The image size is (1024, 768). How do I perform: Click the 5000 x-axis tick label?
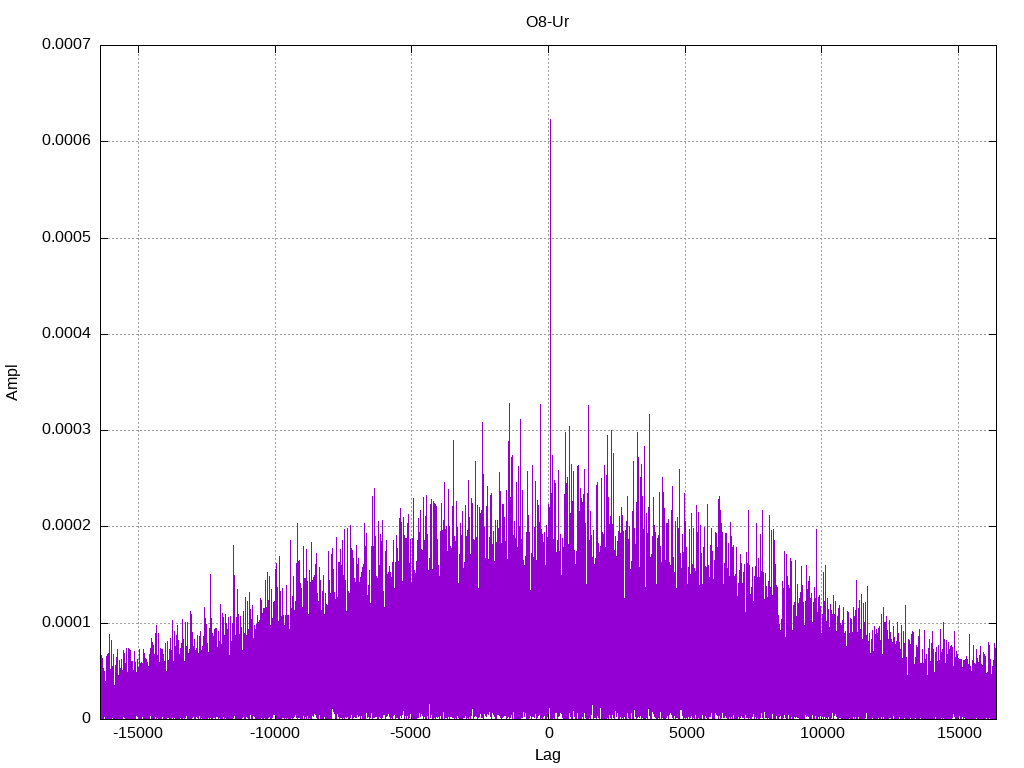point(685,734)
